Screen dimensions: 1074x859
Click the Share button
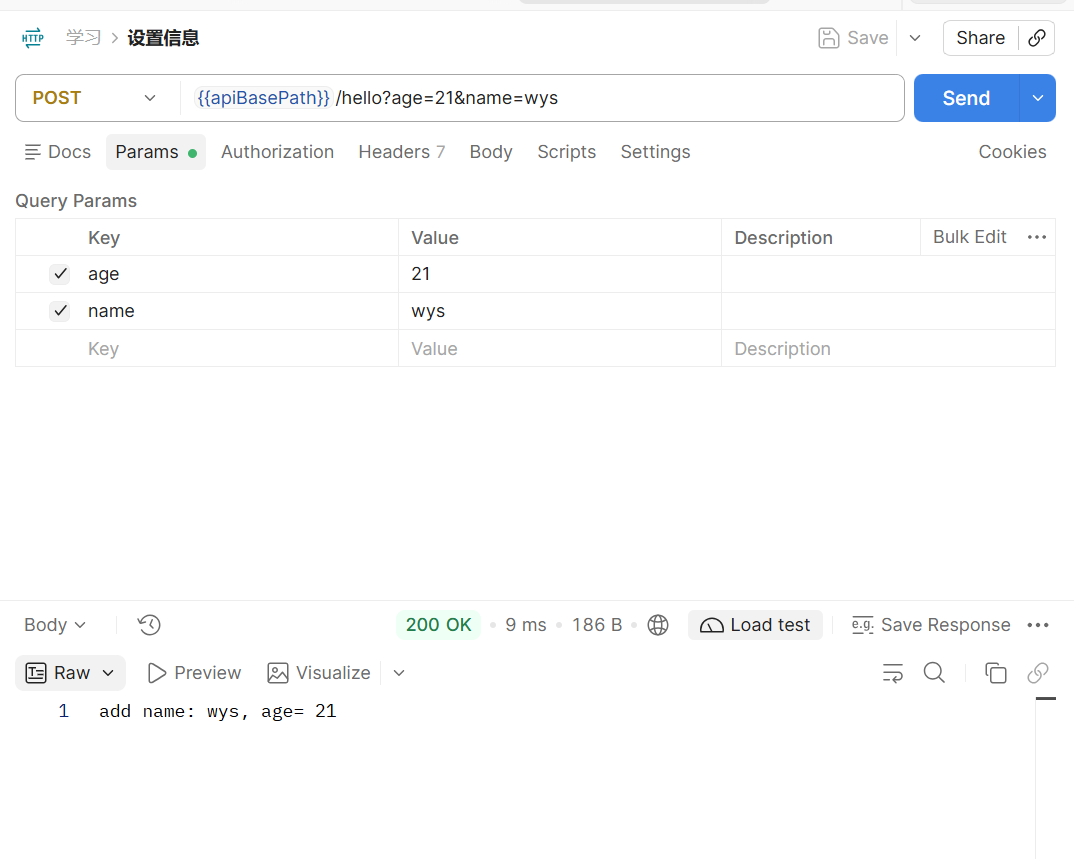(x=981, y=38)
